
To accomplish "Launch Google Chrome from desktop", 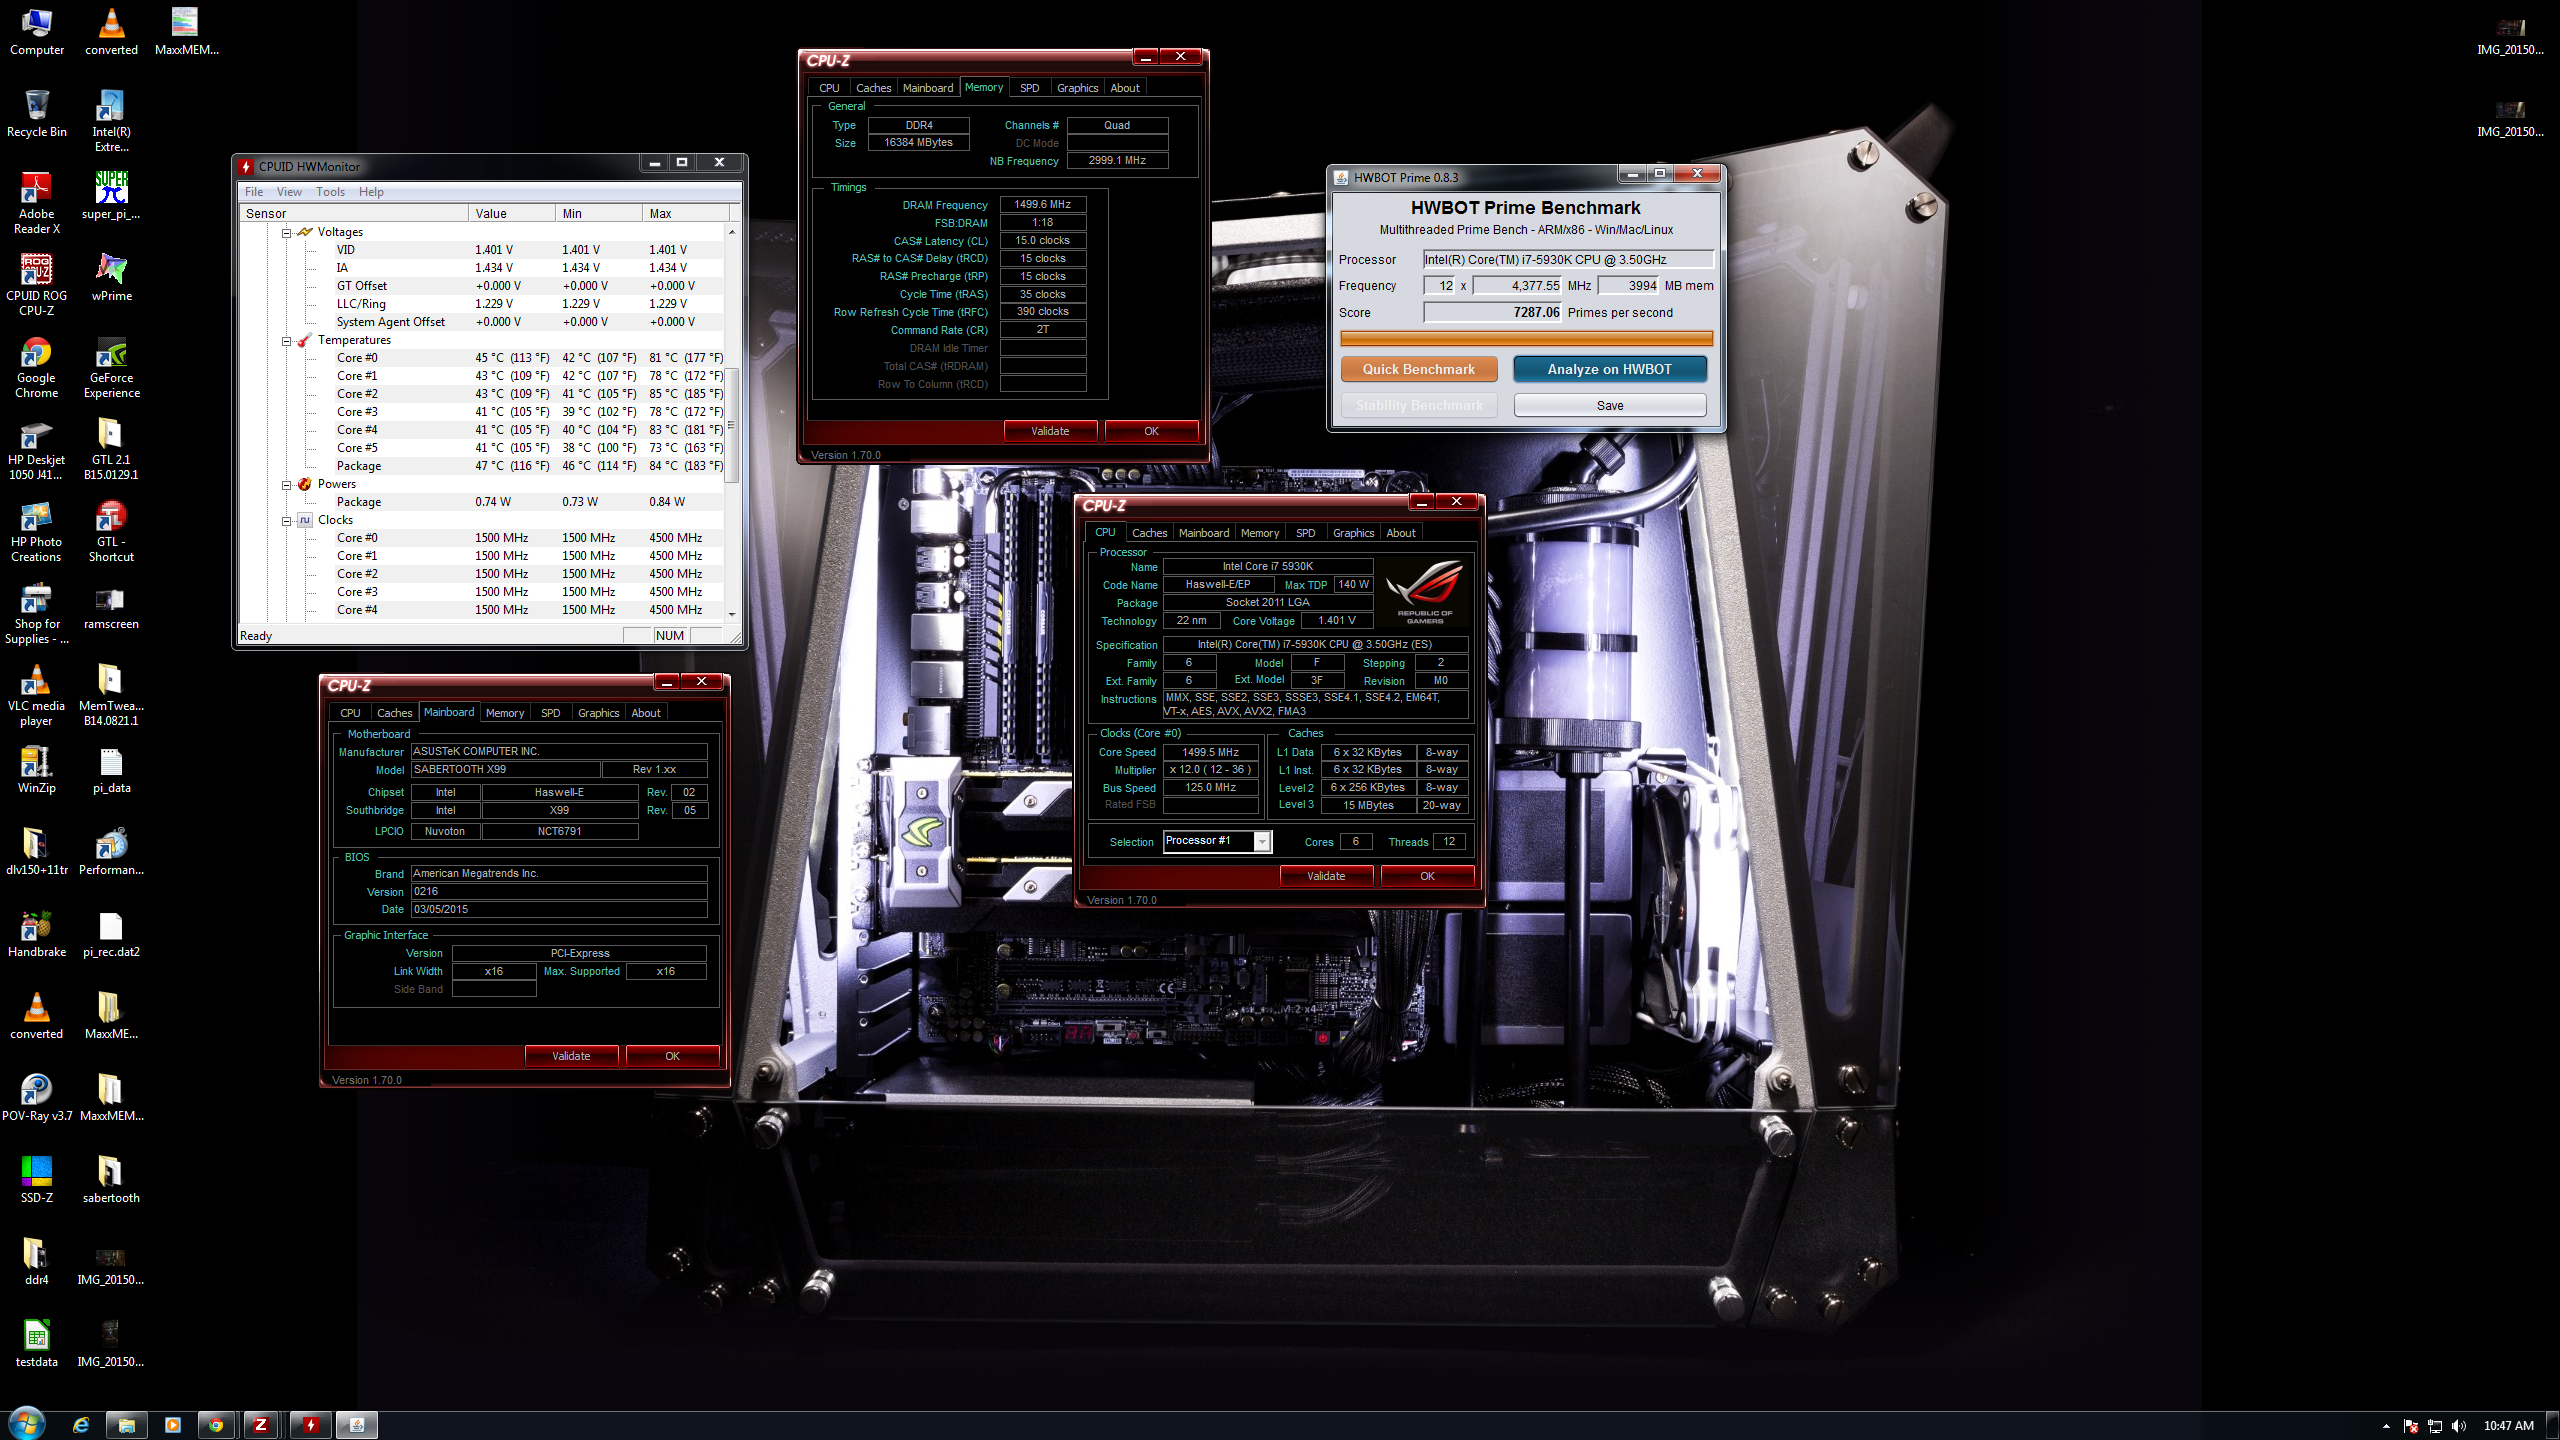I will pyautogui.click(x=37, y=367).
